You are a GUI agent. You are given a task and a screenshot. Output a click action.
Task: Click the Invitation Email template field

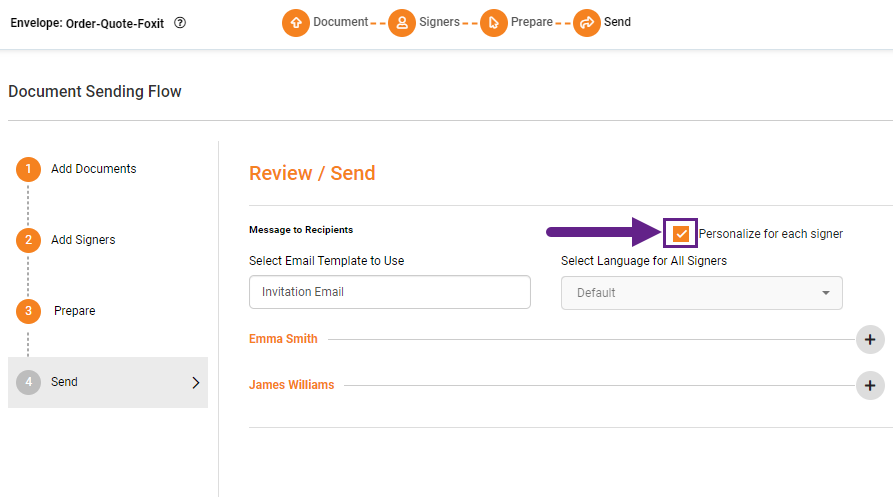pos(389,292)
